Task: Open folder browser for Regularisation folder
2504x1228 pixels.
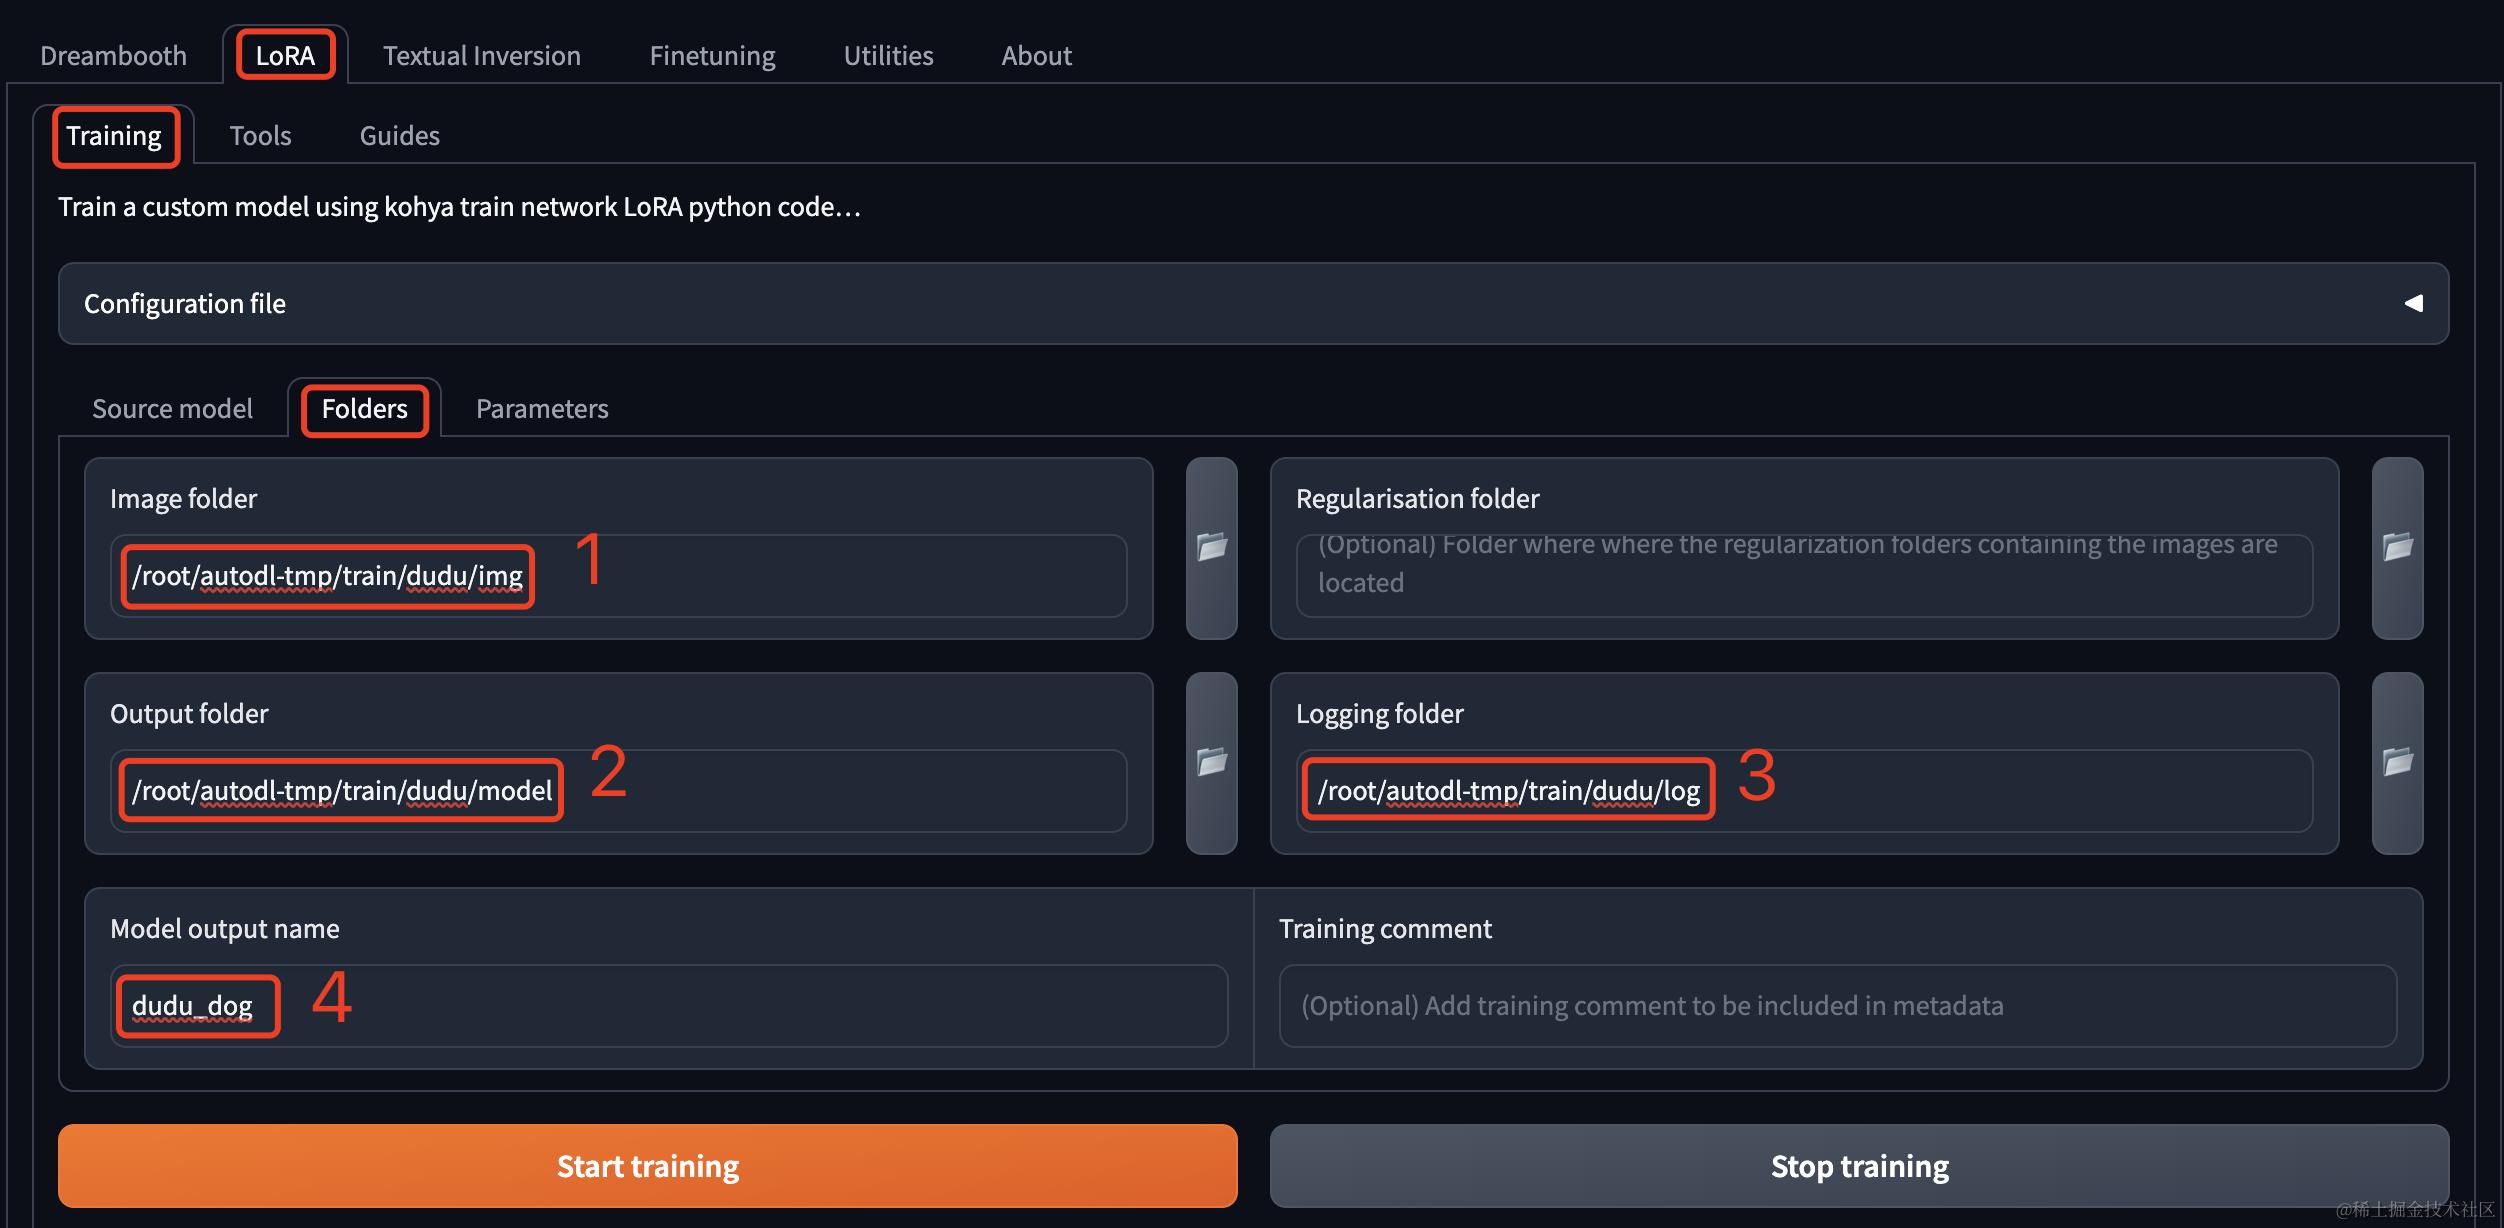Action: tap(2397, 548)
